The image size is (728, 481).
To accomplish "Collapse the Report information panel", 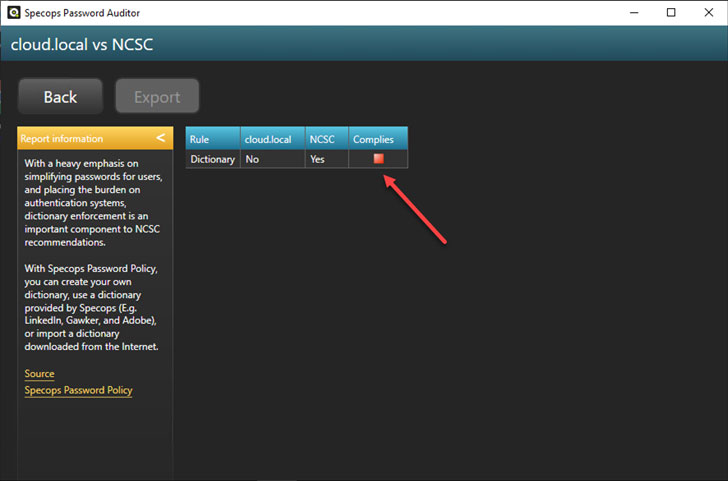I will click(x=161, y=138).
